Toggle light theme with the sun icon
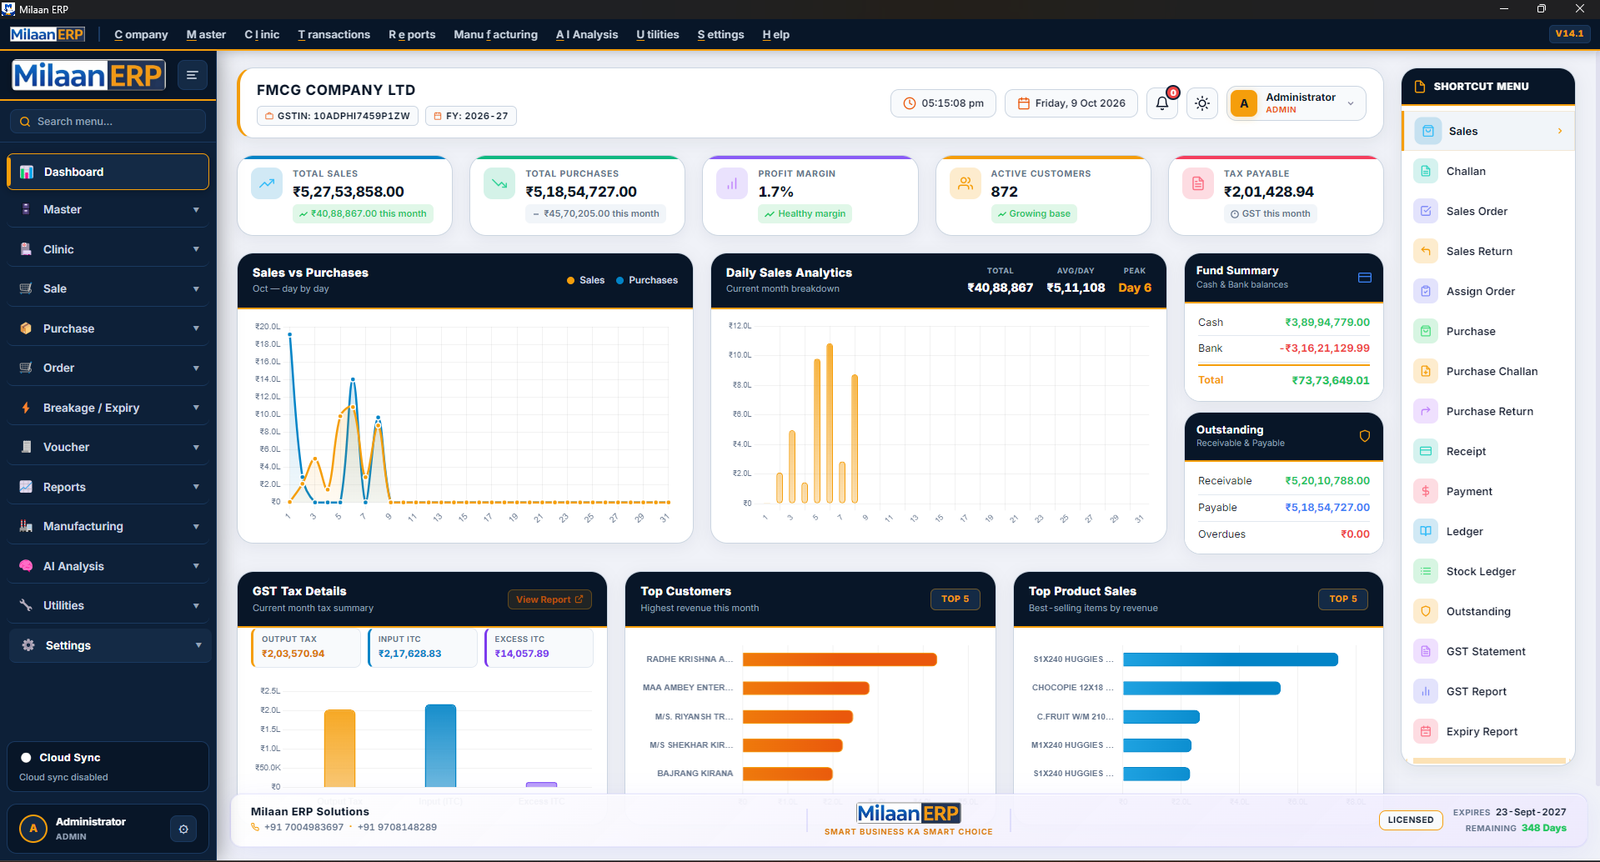 [1202, 103]
